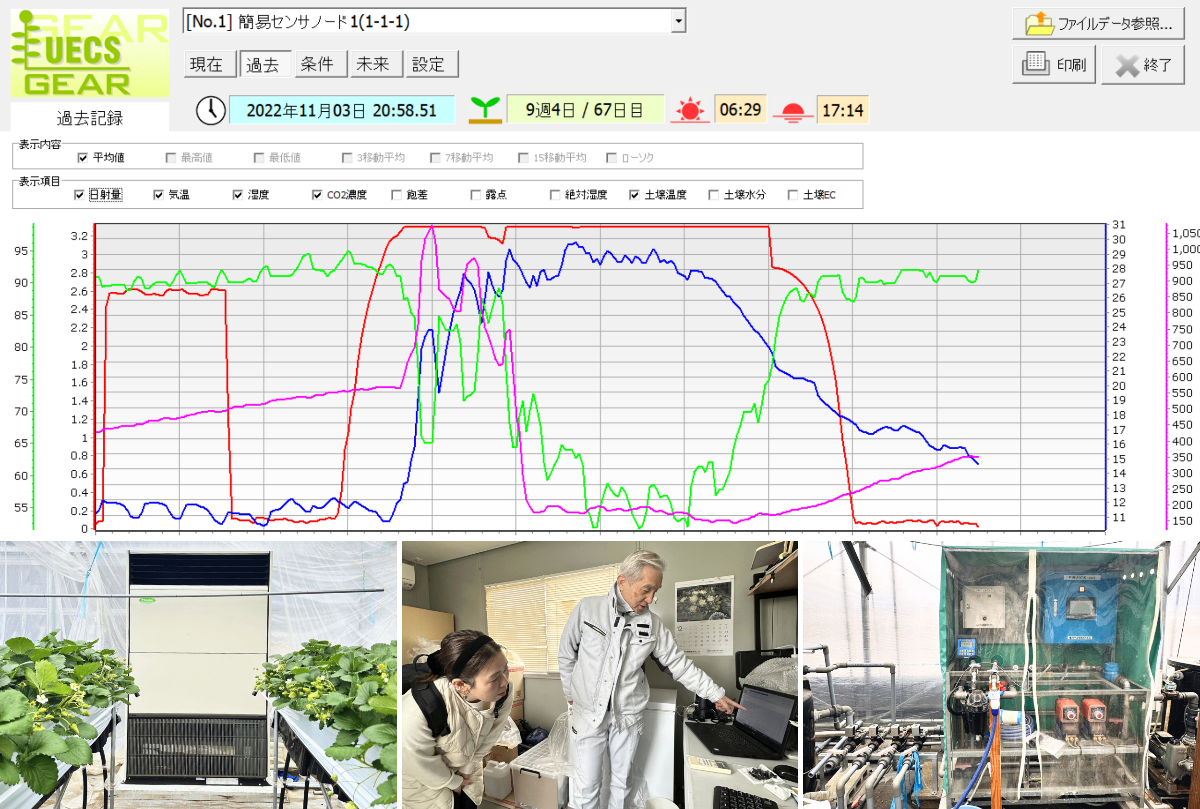
Task: Click the clock icon beside the date
Action: (210, 110)
